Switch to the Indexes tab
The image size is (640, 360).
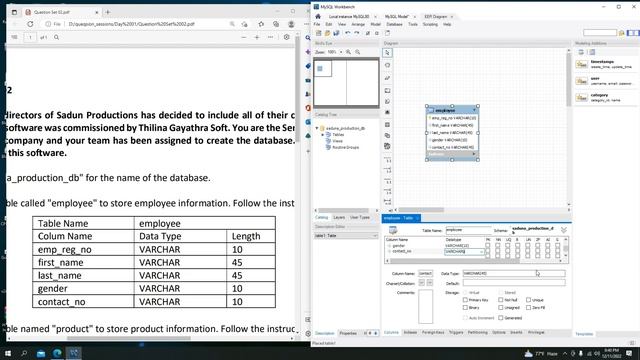coord(410,333)
